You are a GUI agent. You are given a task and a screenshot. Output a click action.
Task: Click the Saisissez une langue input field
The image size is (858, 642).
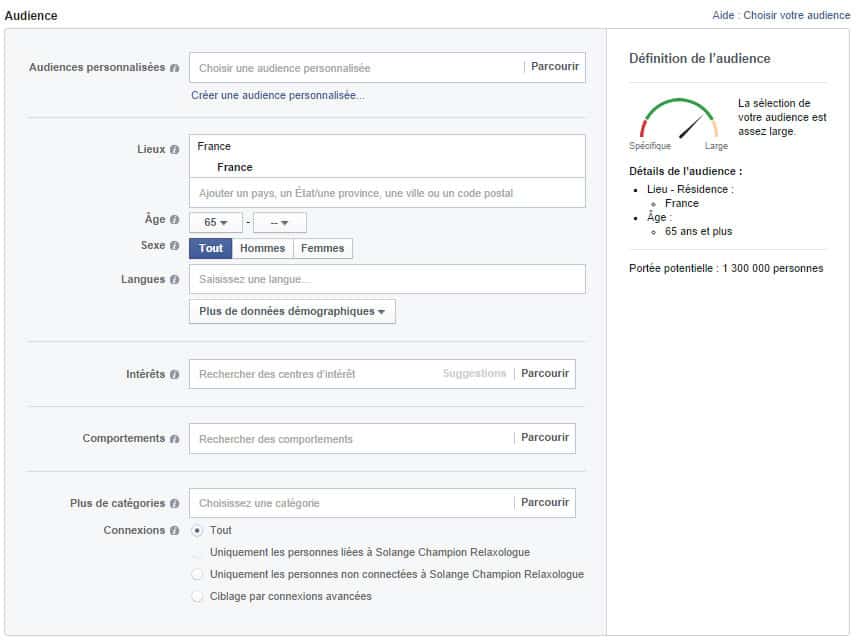[x=387, y=279]
